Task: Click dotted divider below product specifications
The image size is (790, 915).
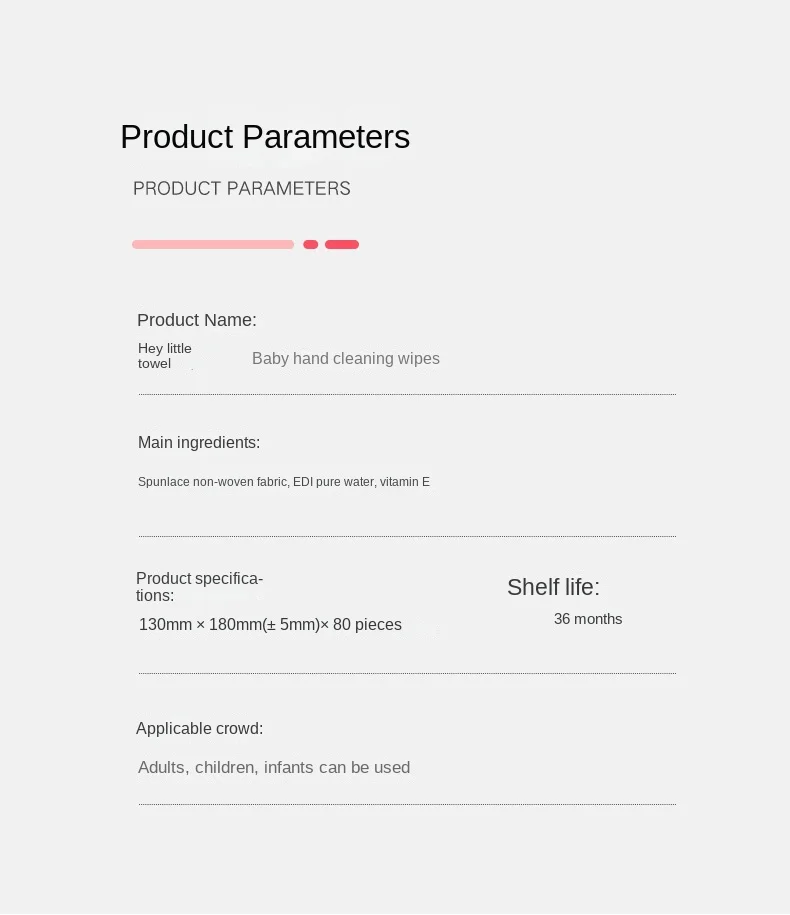Action: (x=407, y=673)
